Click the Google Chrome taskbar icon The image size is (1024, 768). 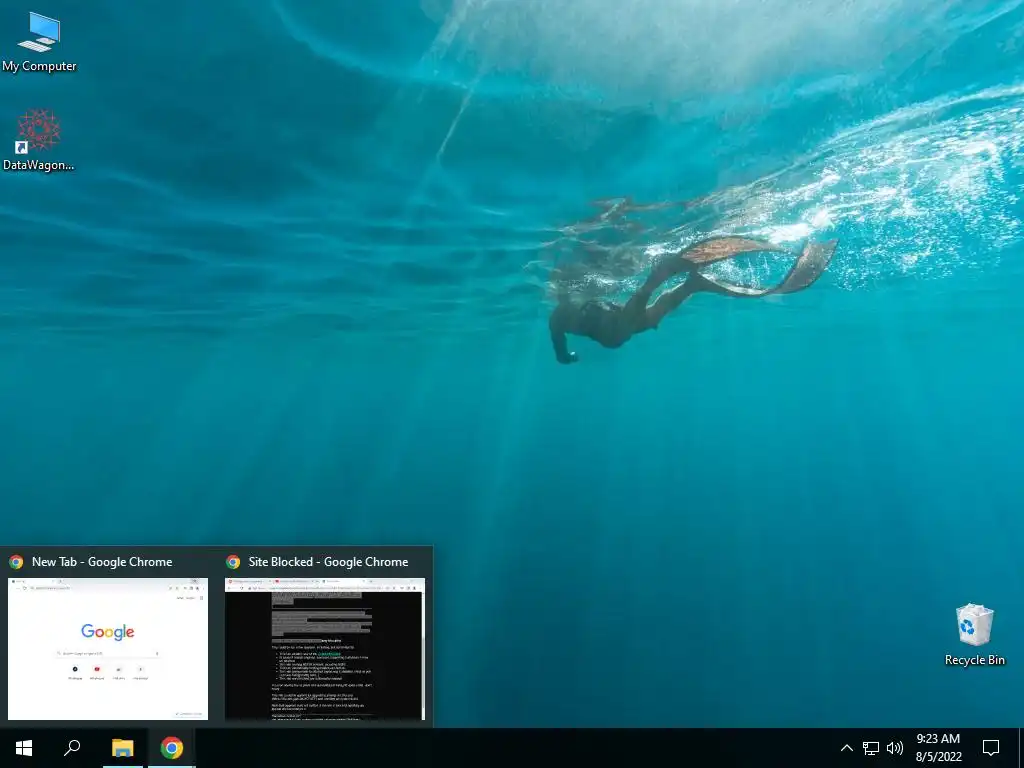click(x=172, y=748)
